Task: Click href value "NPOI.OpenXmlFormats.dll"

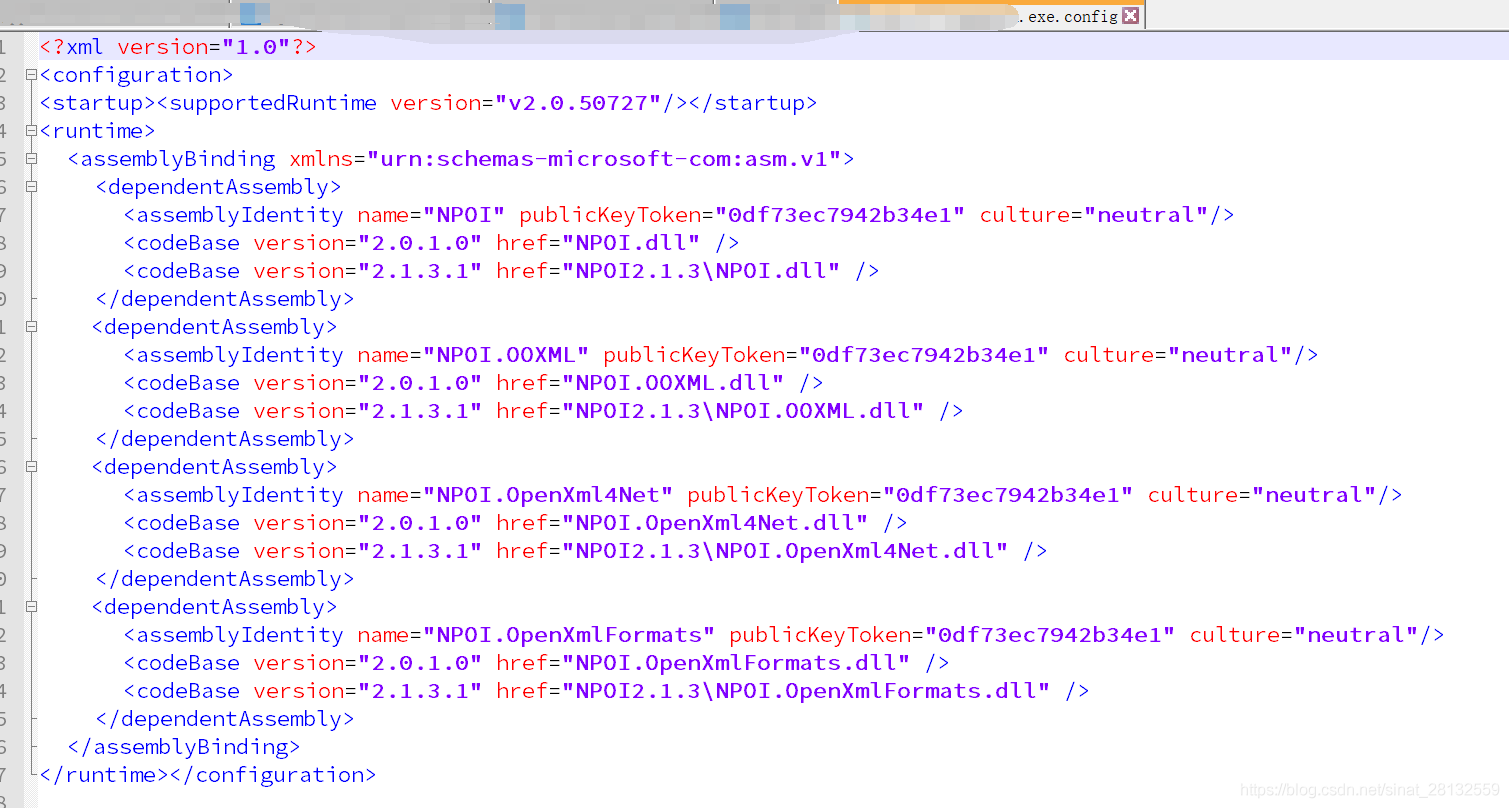Action: pyautogui.click(x=736, y=663)
